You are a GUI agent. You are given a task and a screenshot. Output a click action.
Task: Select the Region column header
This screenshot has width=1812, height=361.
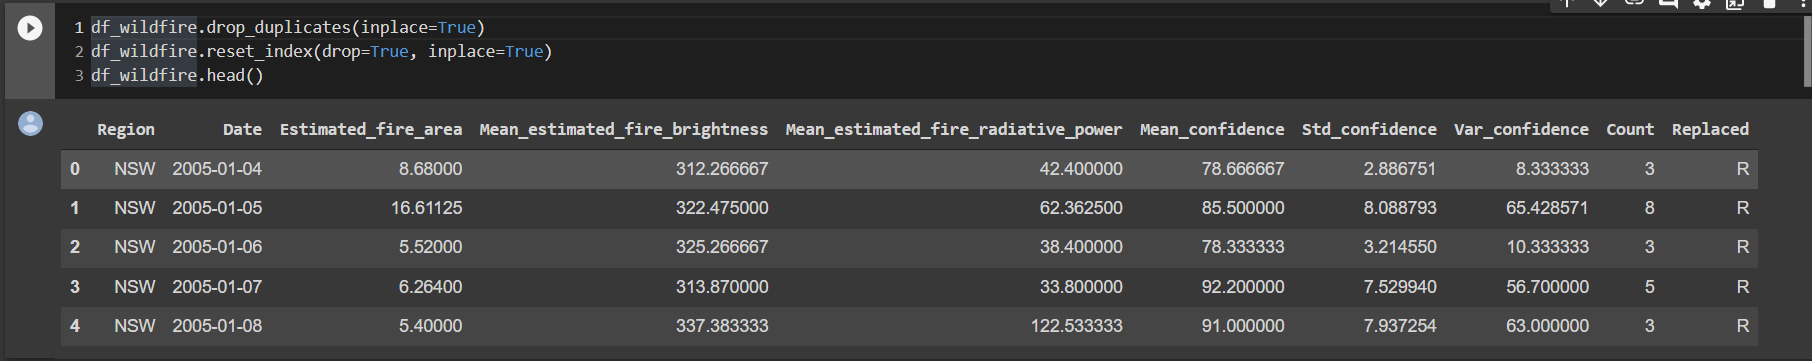pos(126,129)
